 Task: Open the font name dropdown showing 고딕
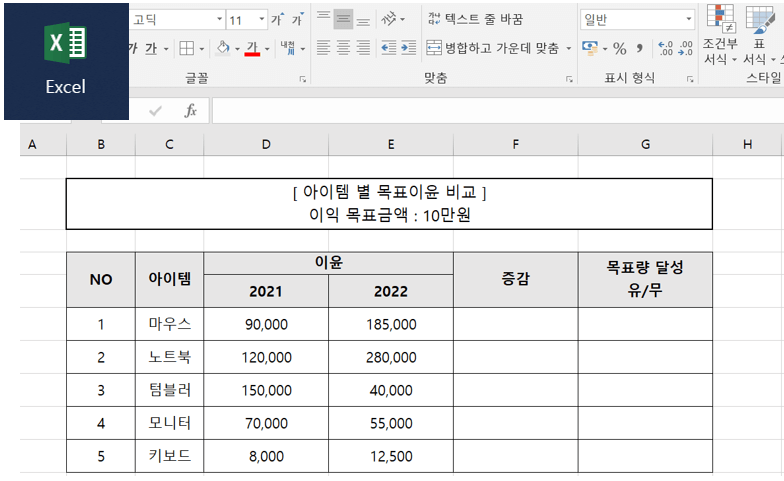(219, 20)
